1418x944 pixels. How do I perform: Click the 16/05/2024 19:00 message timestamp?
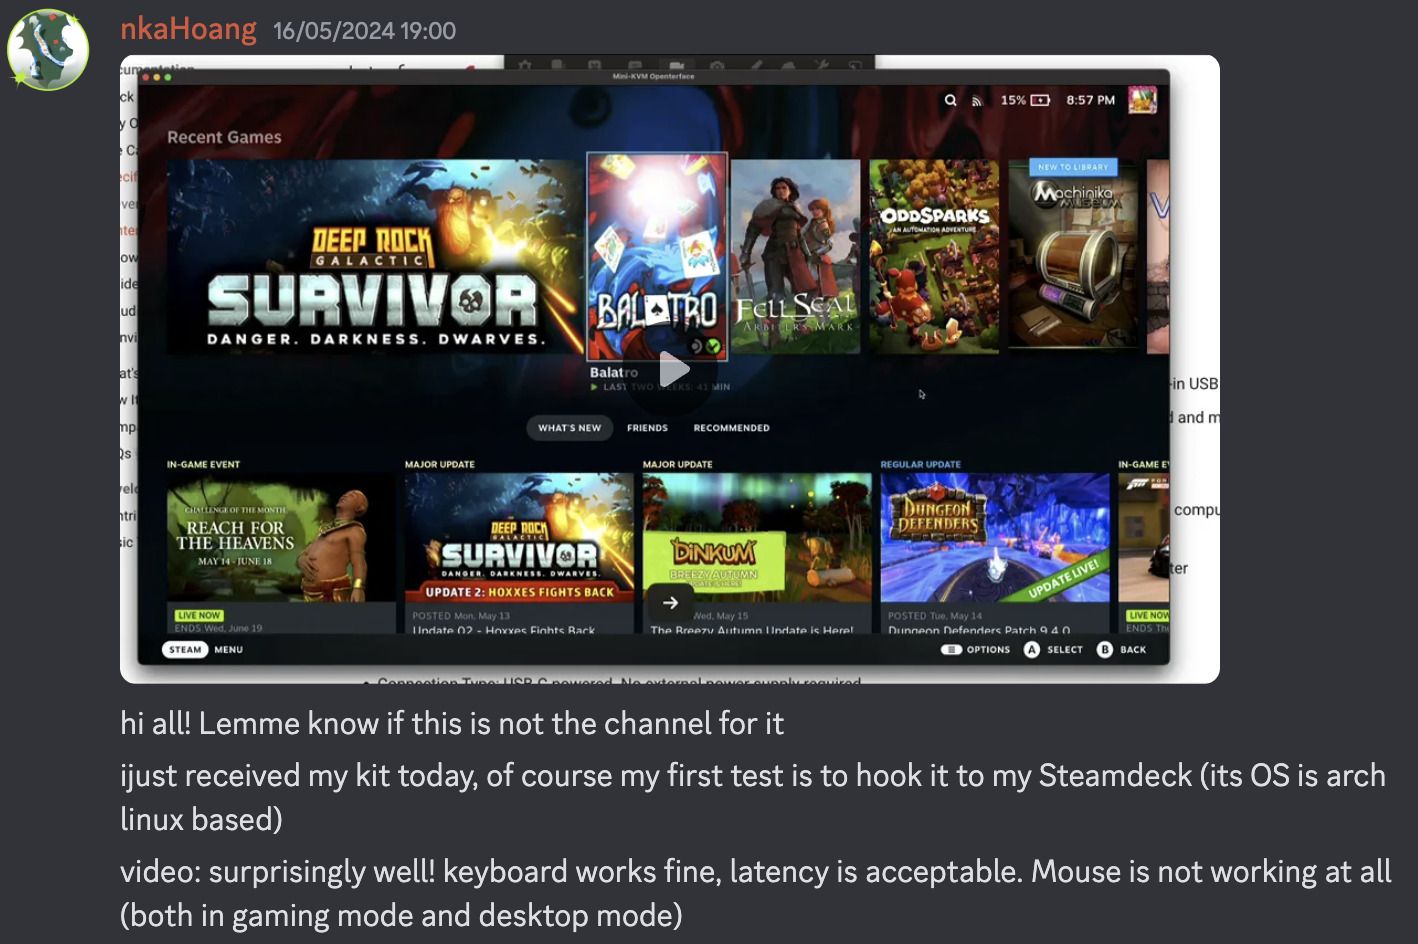(364, 31)
